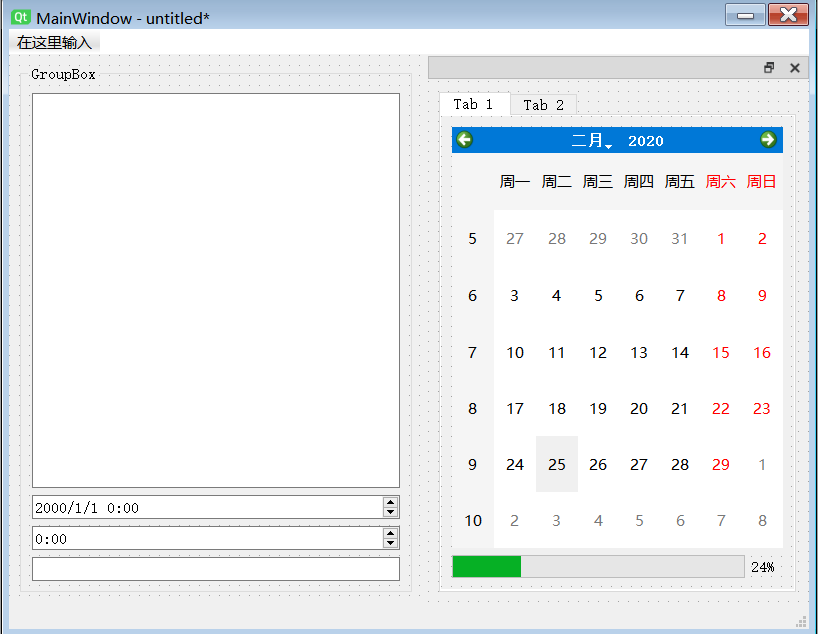Increment the 0:00 time with up arrow

(390, 532)
